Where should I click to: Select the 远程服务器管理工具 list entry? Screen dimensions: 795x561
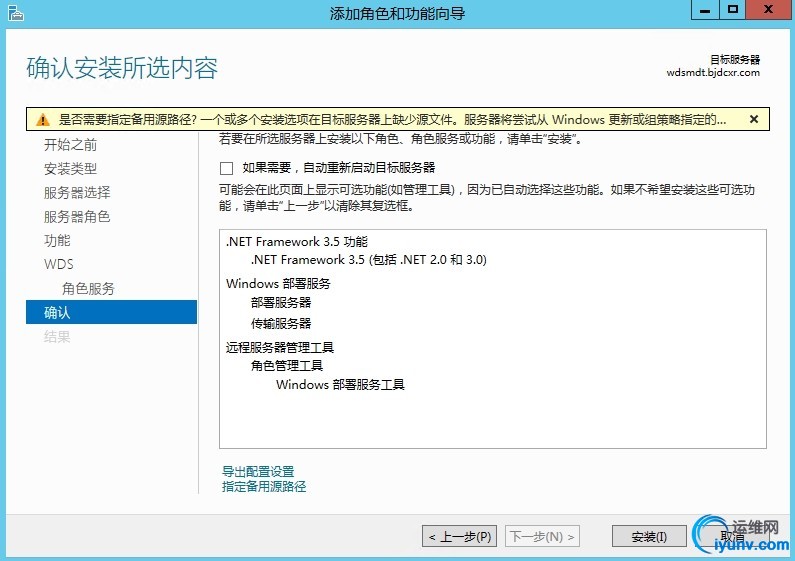tap(280, 347)
